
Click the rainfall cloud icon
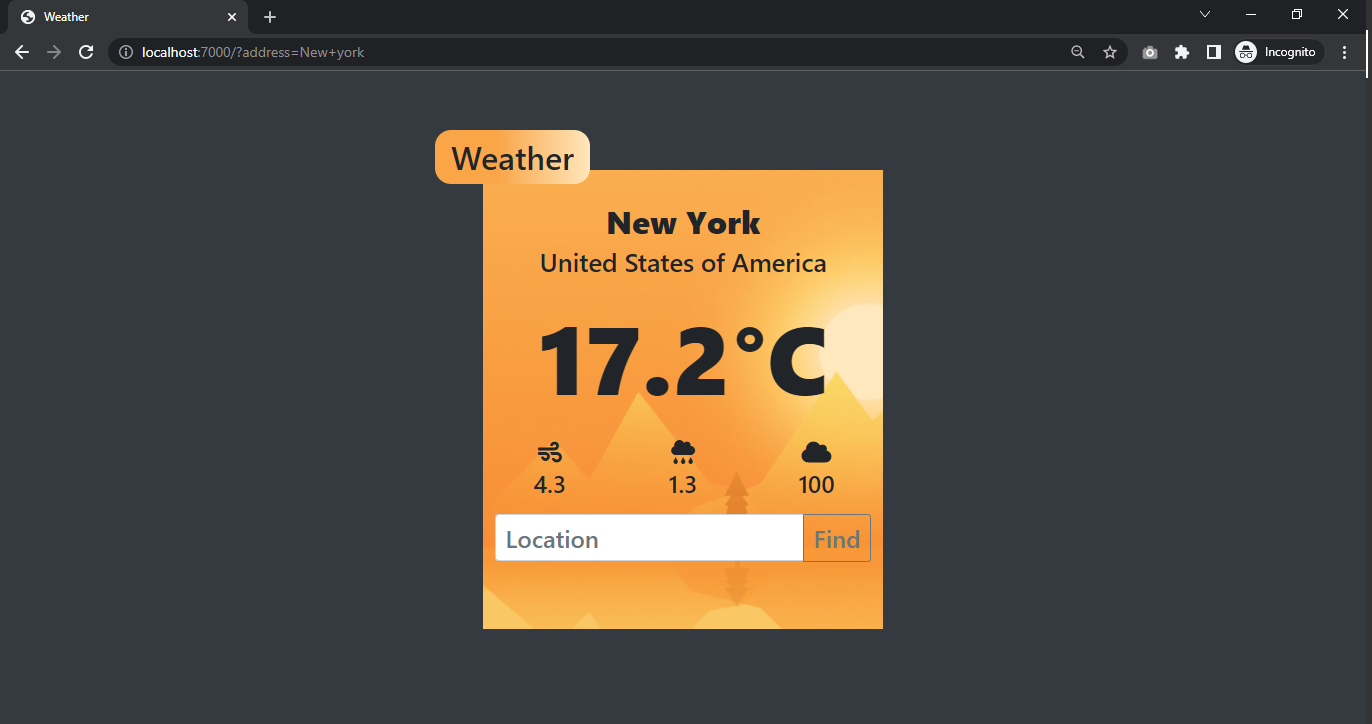point(683,453)
